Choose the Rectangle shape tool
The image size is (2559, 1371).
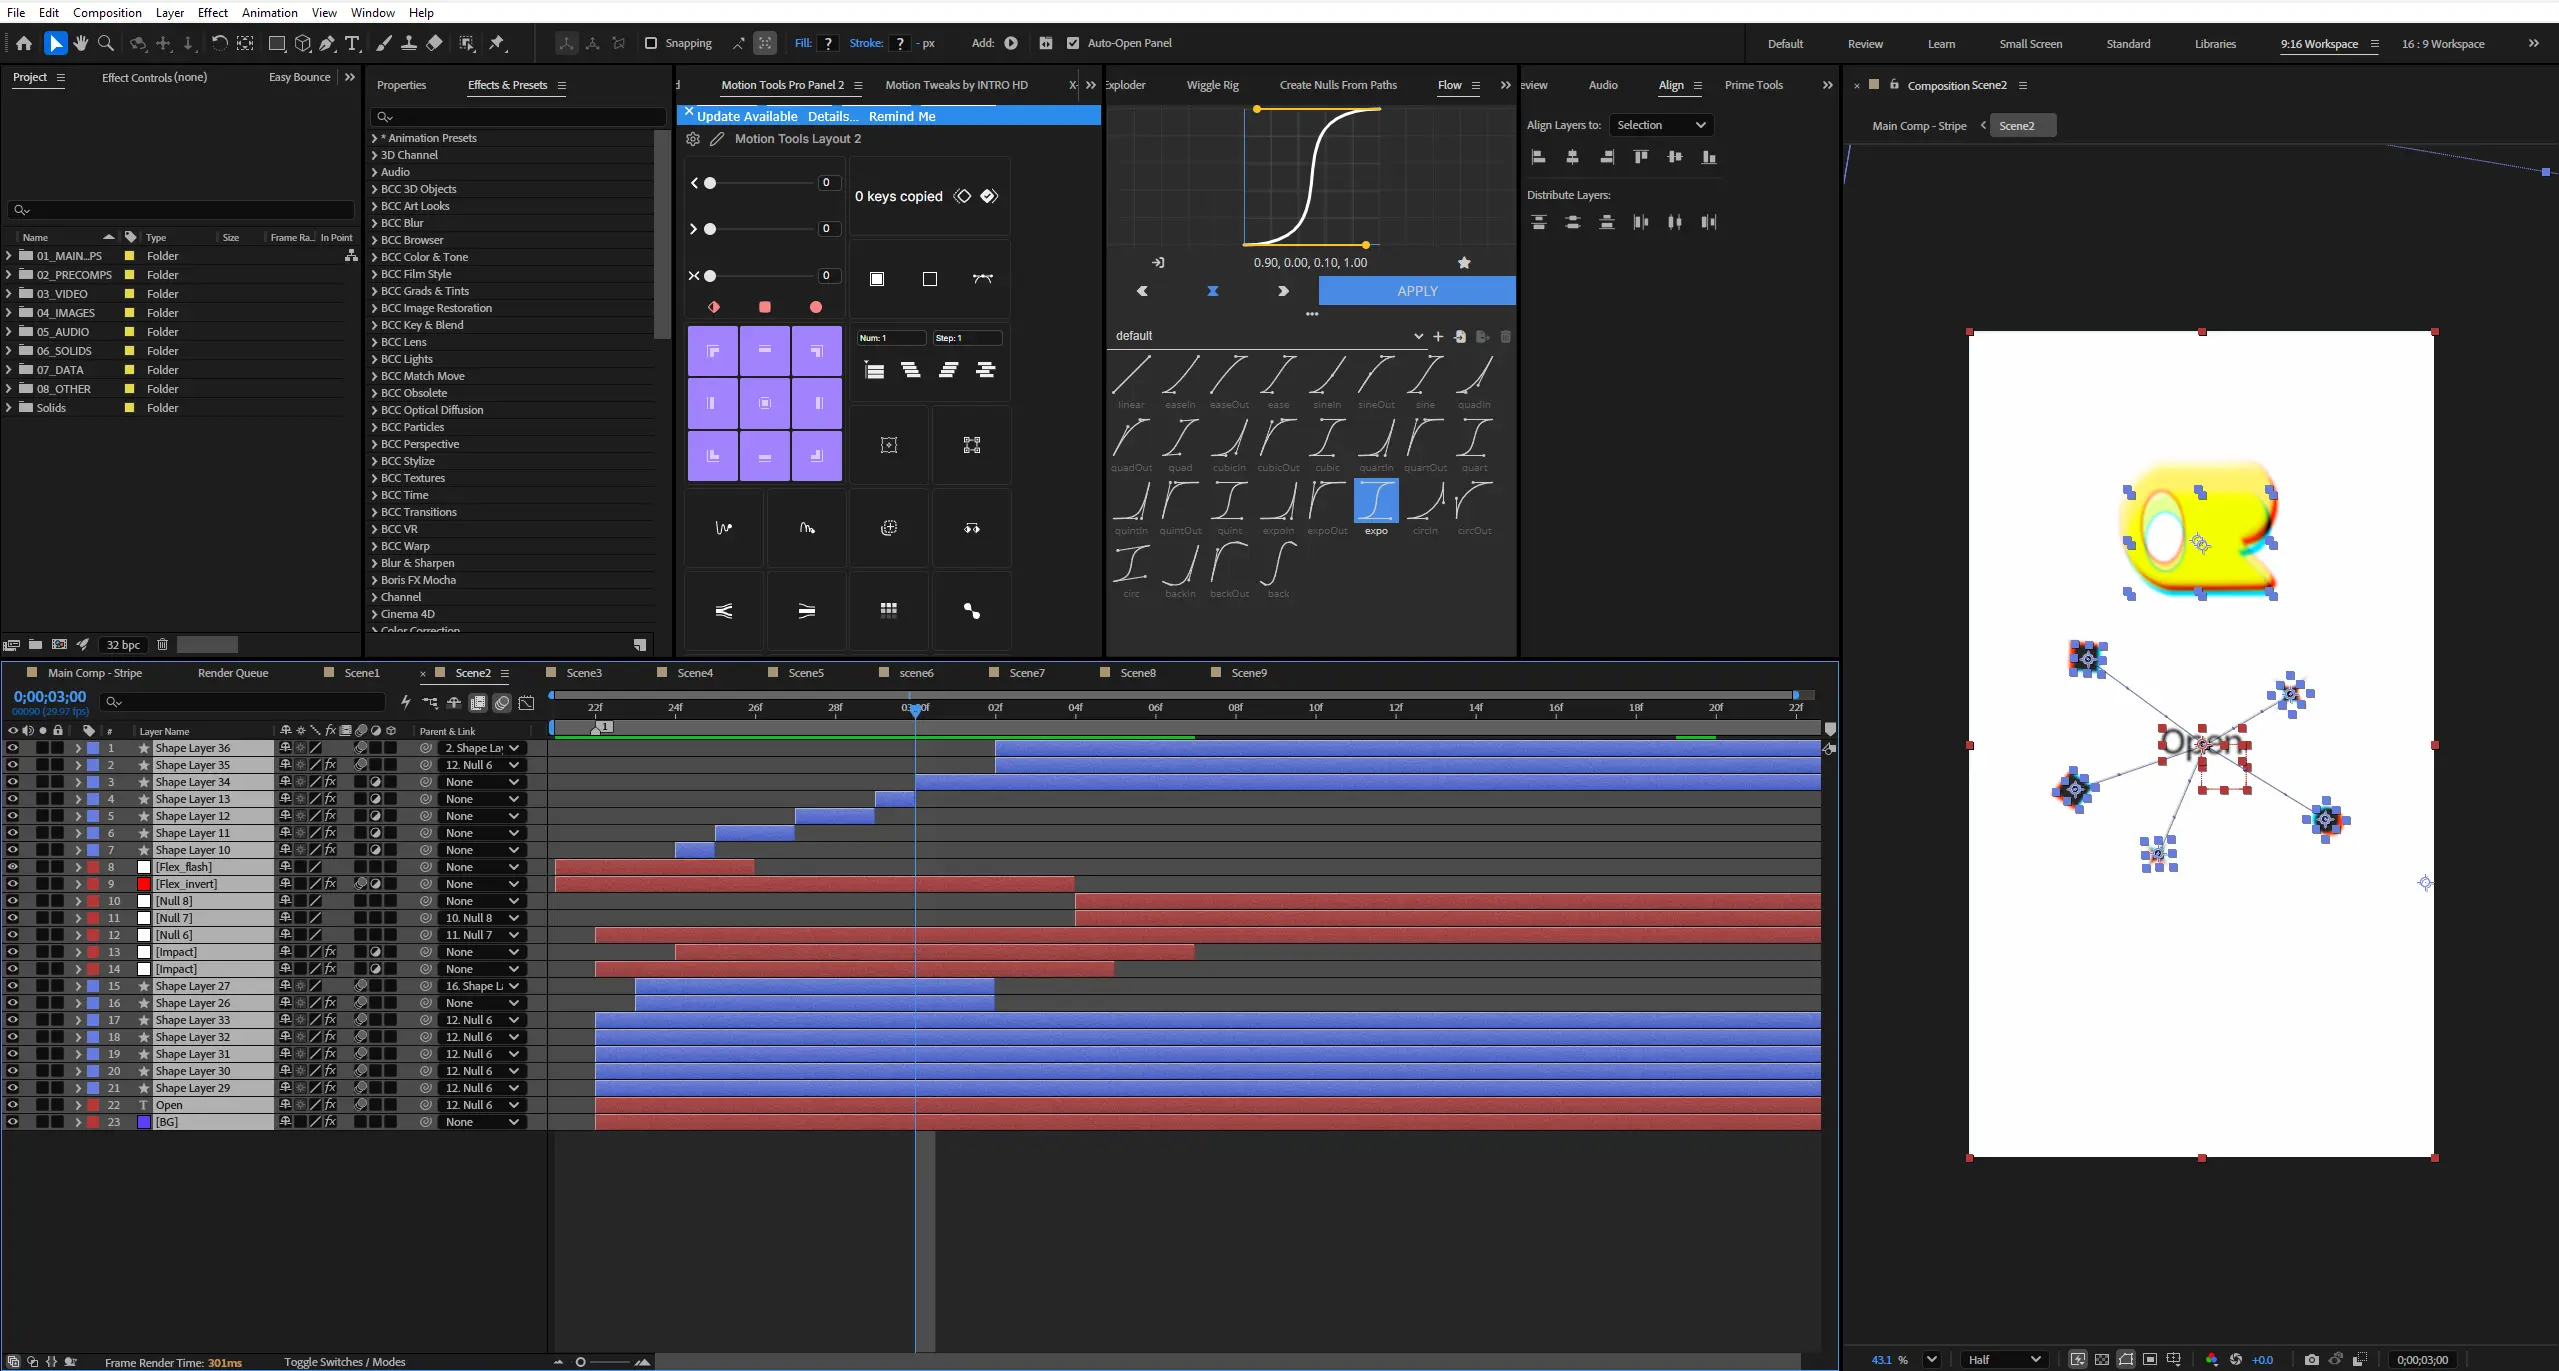277,43
